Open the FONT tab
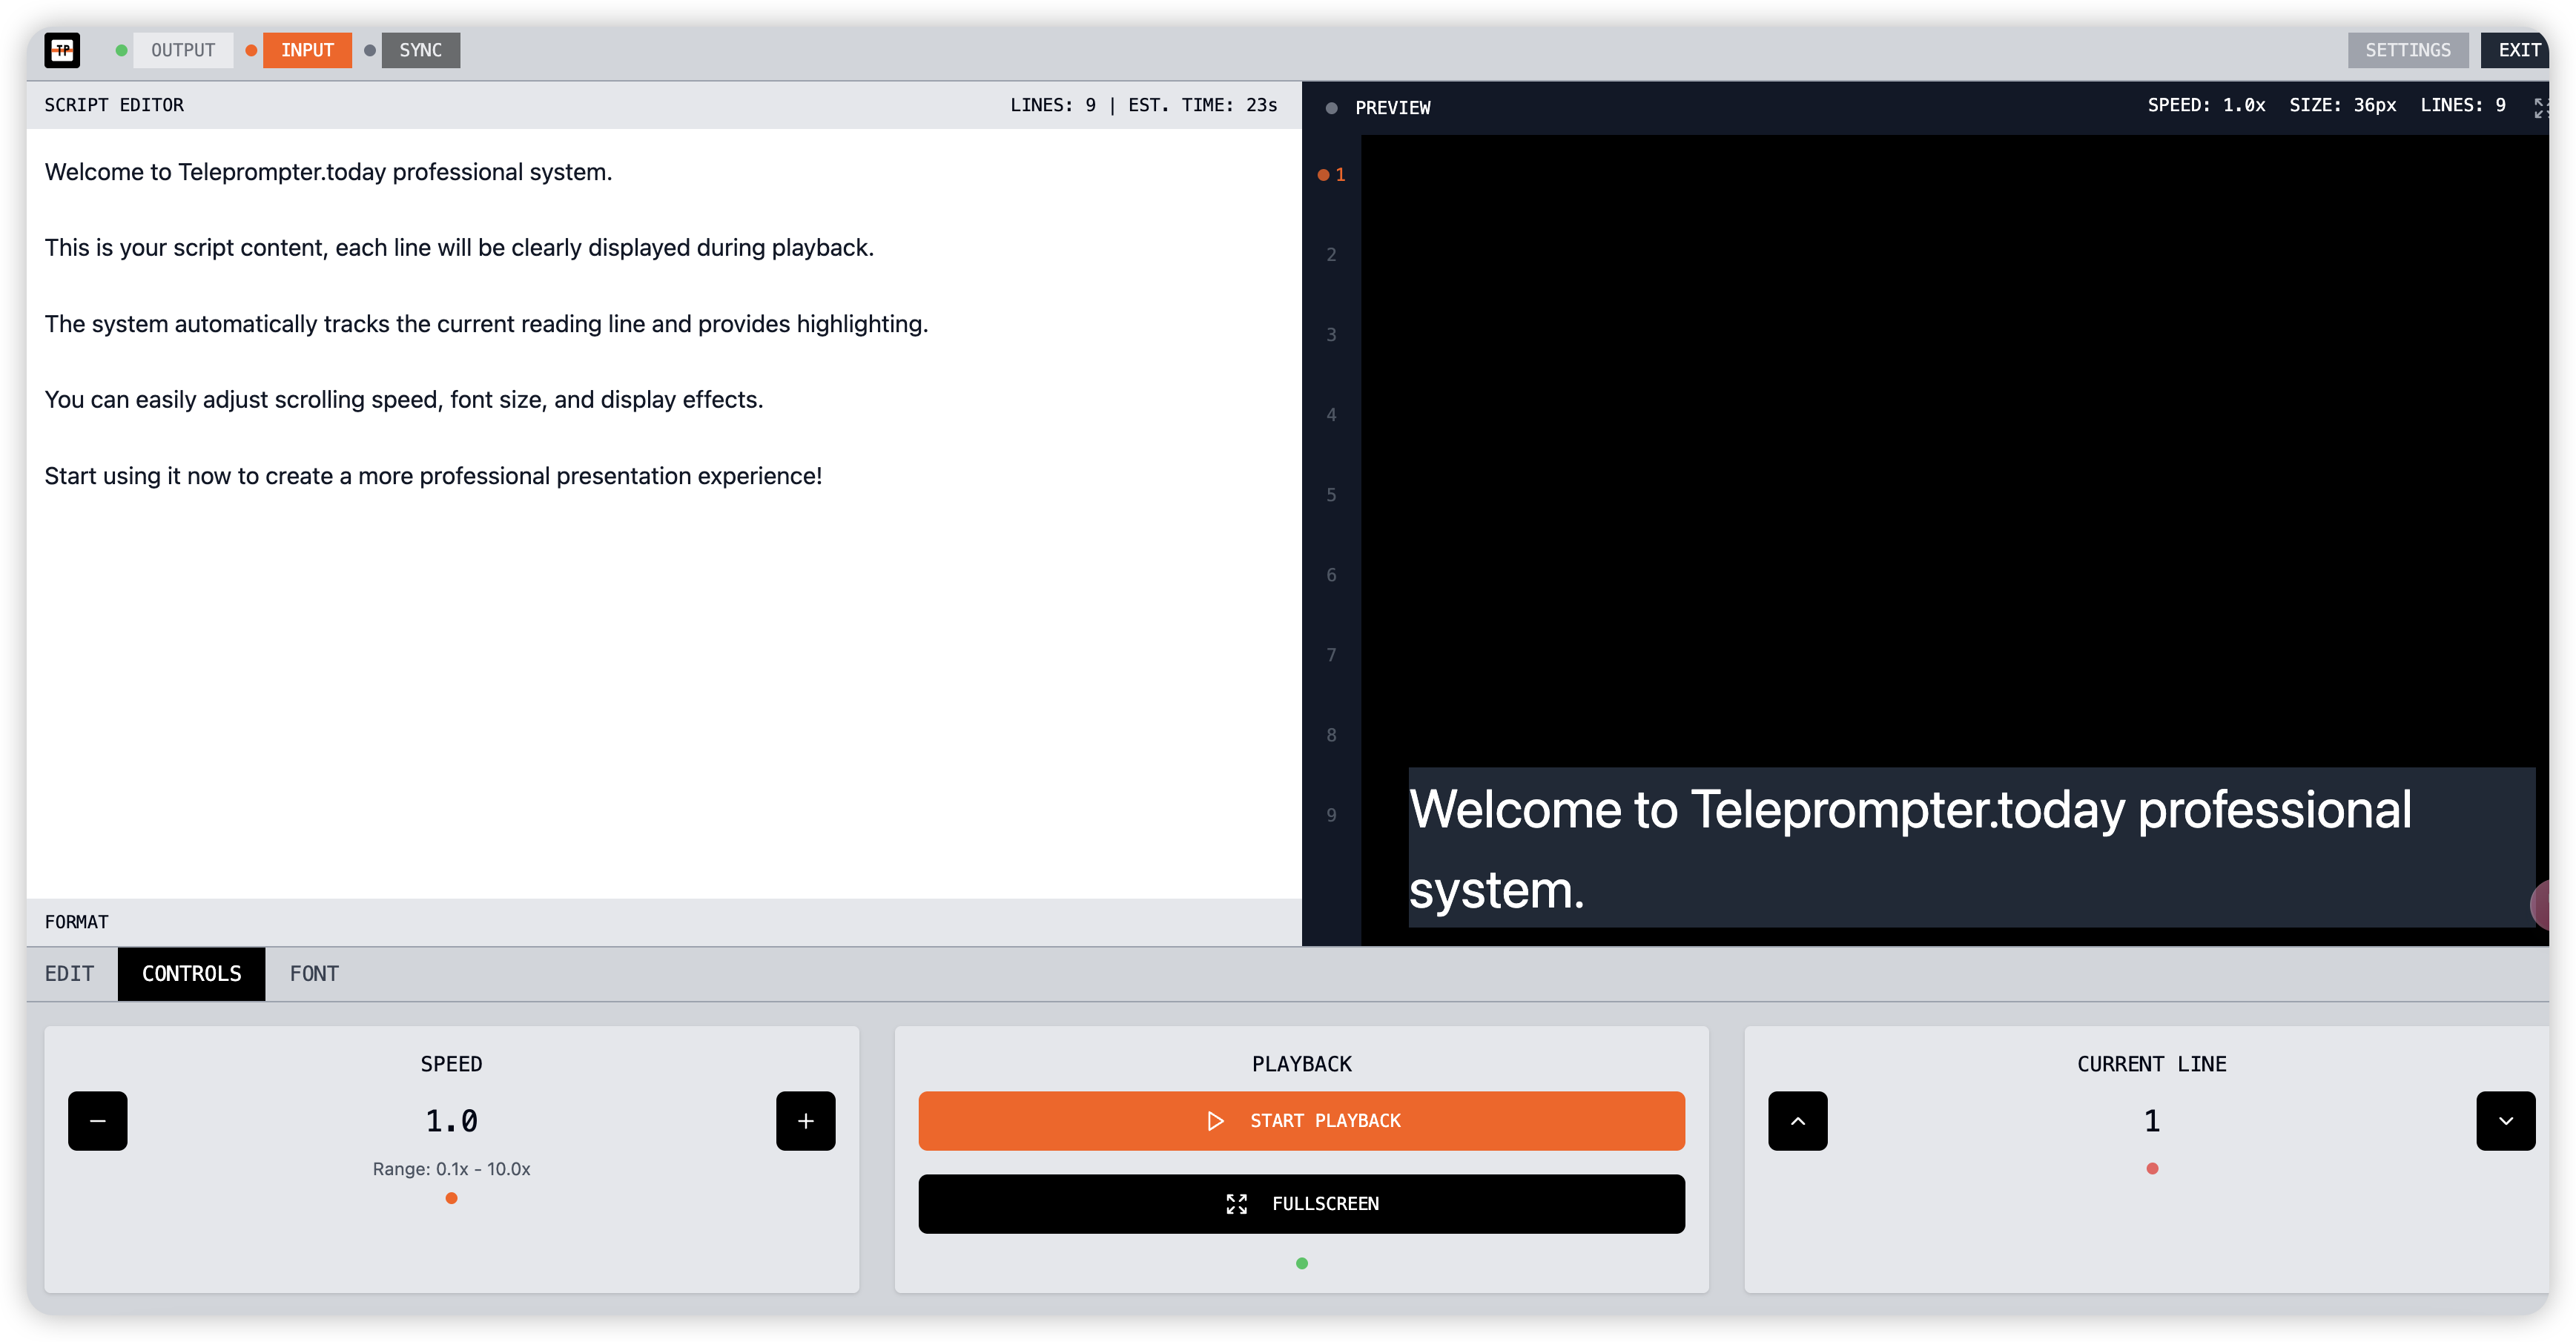Screen dimensions: 2576x1342 (314, 973)
